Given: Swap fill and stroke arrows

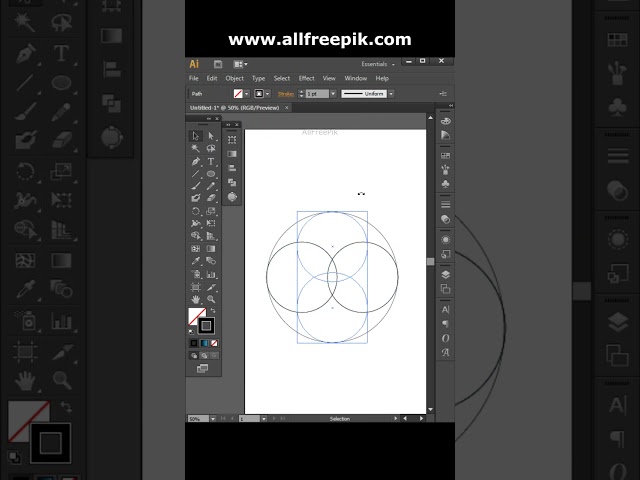Looking at the screenshot, I should click(x=213, y=311).
